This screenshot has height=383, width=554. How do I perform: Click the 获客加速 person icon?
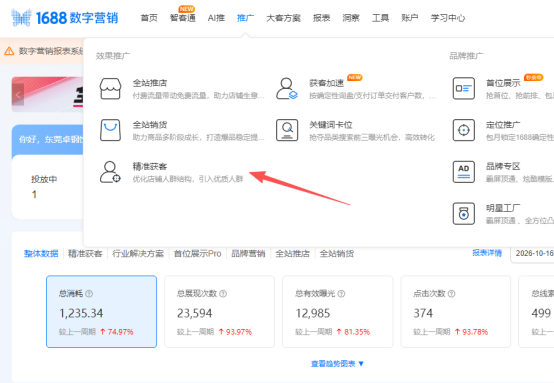(x=287, y=89)
